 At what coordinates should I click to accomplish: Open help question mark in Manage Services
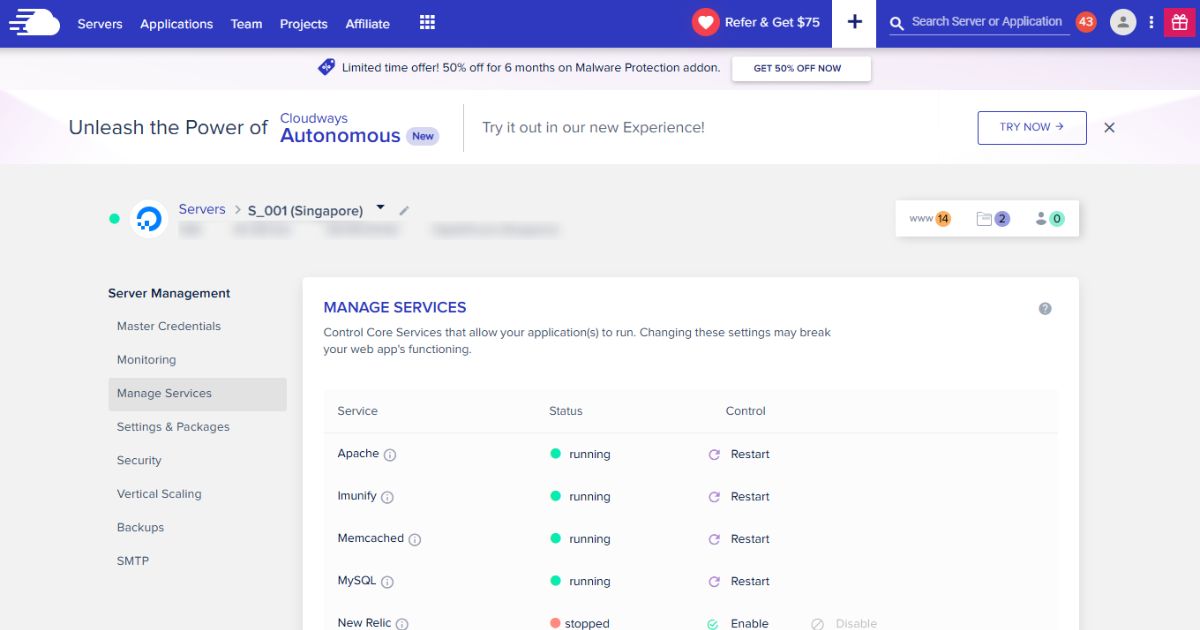[1045, 309]
